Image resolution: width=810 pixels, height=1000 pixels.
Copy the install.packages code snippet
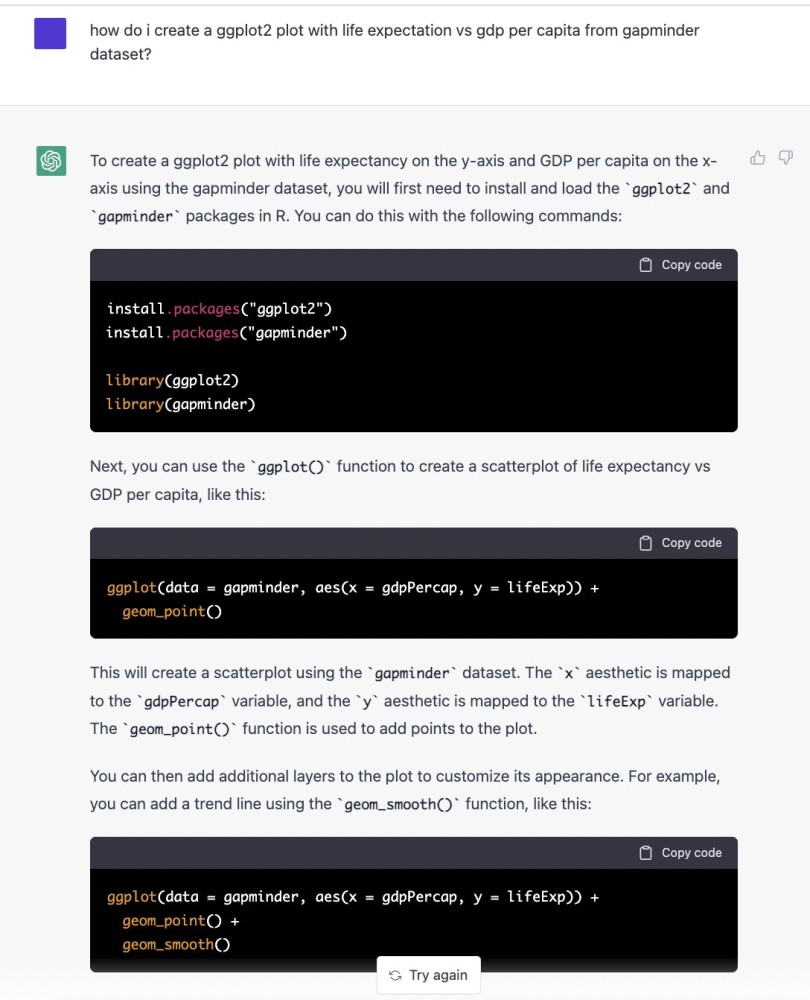[x=680, y=264]
